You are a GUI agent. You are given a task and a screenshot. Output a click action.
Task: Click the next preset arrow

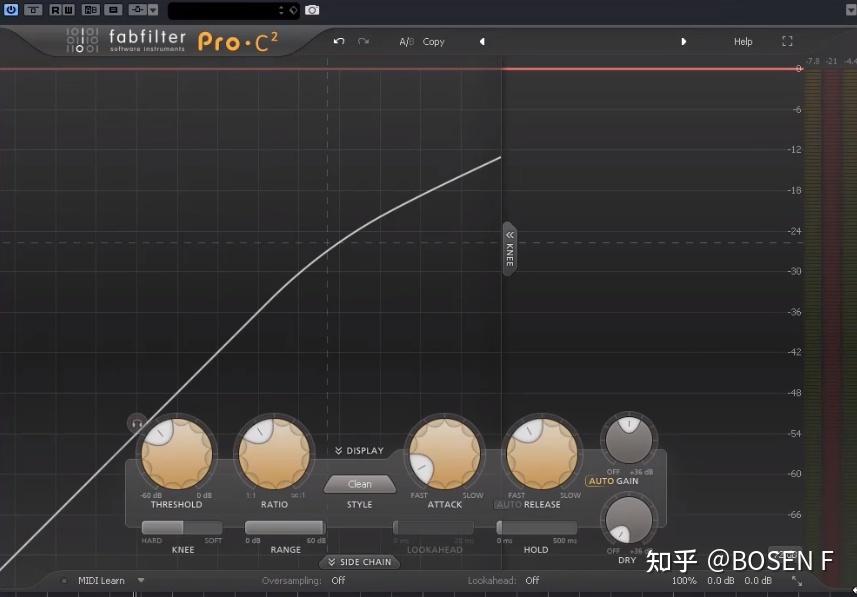coord(684,41)
